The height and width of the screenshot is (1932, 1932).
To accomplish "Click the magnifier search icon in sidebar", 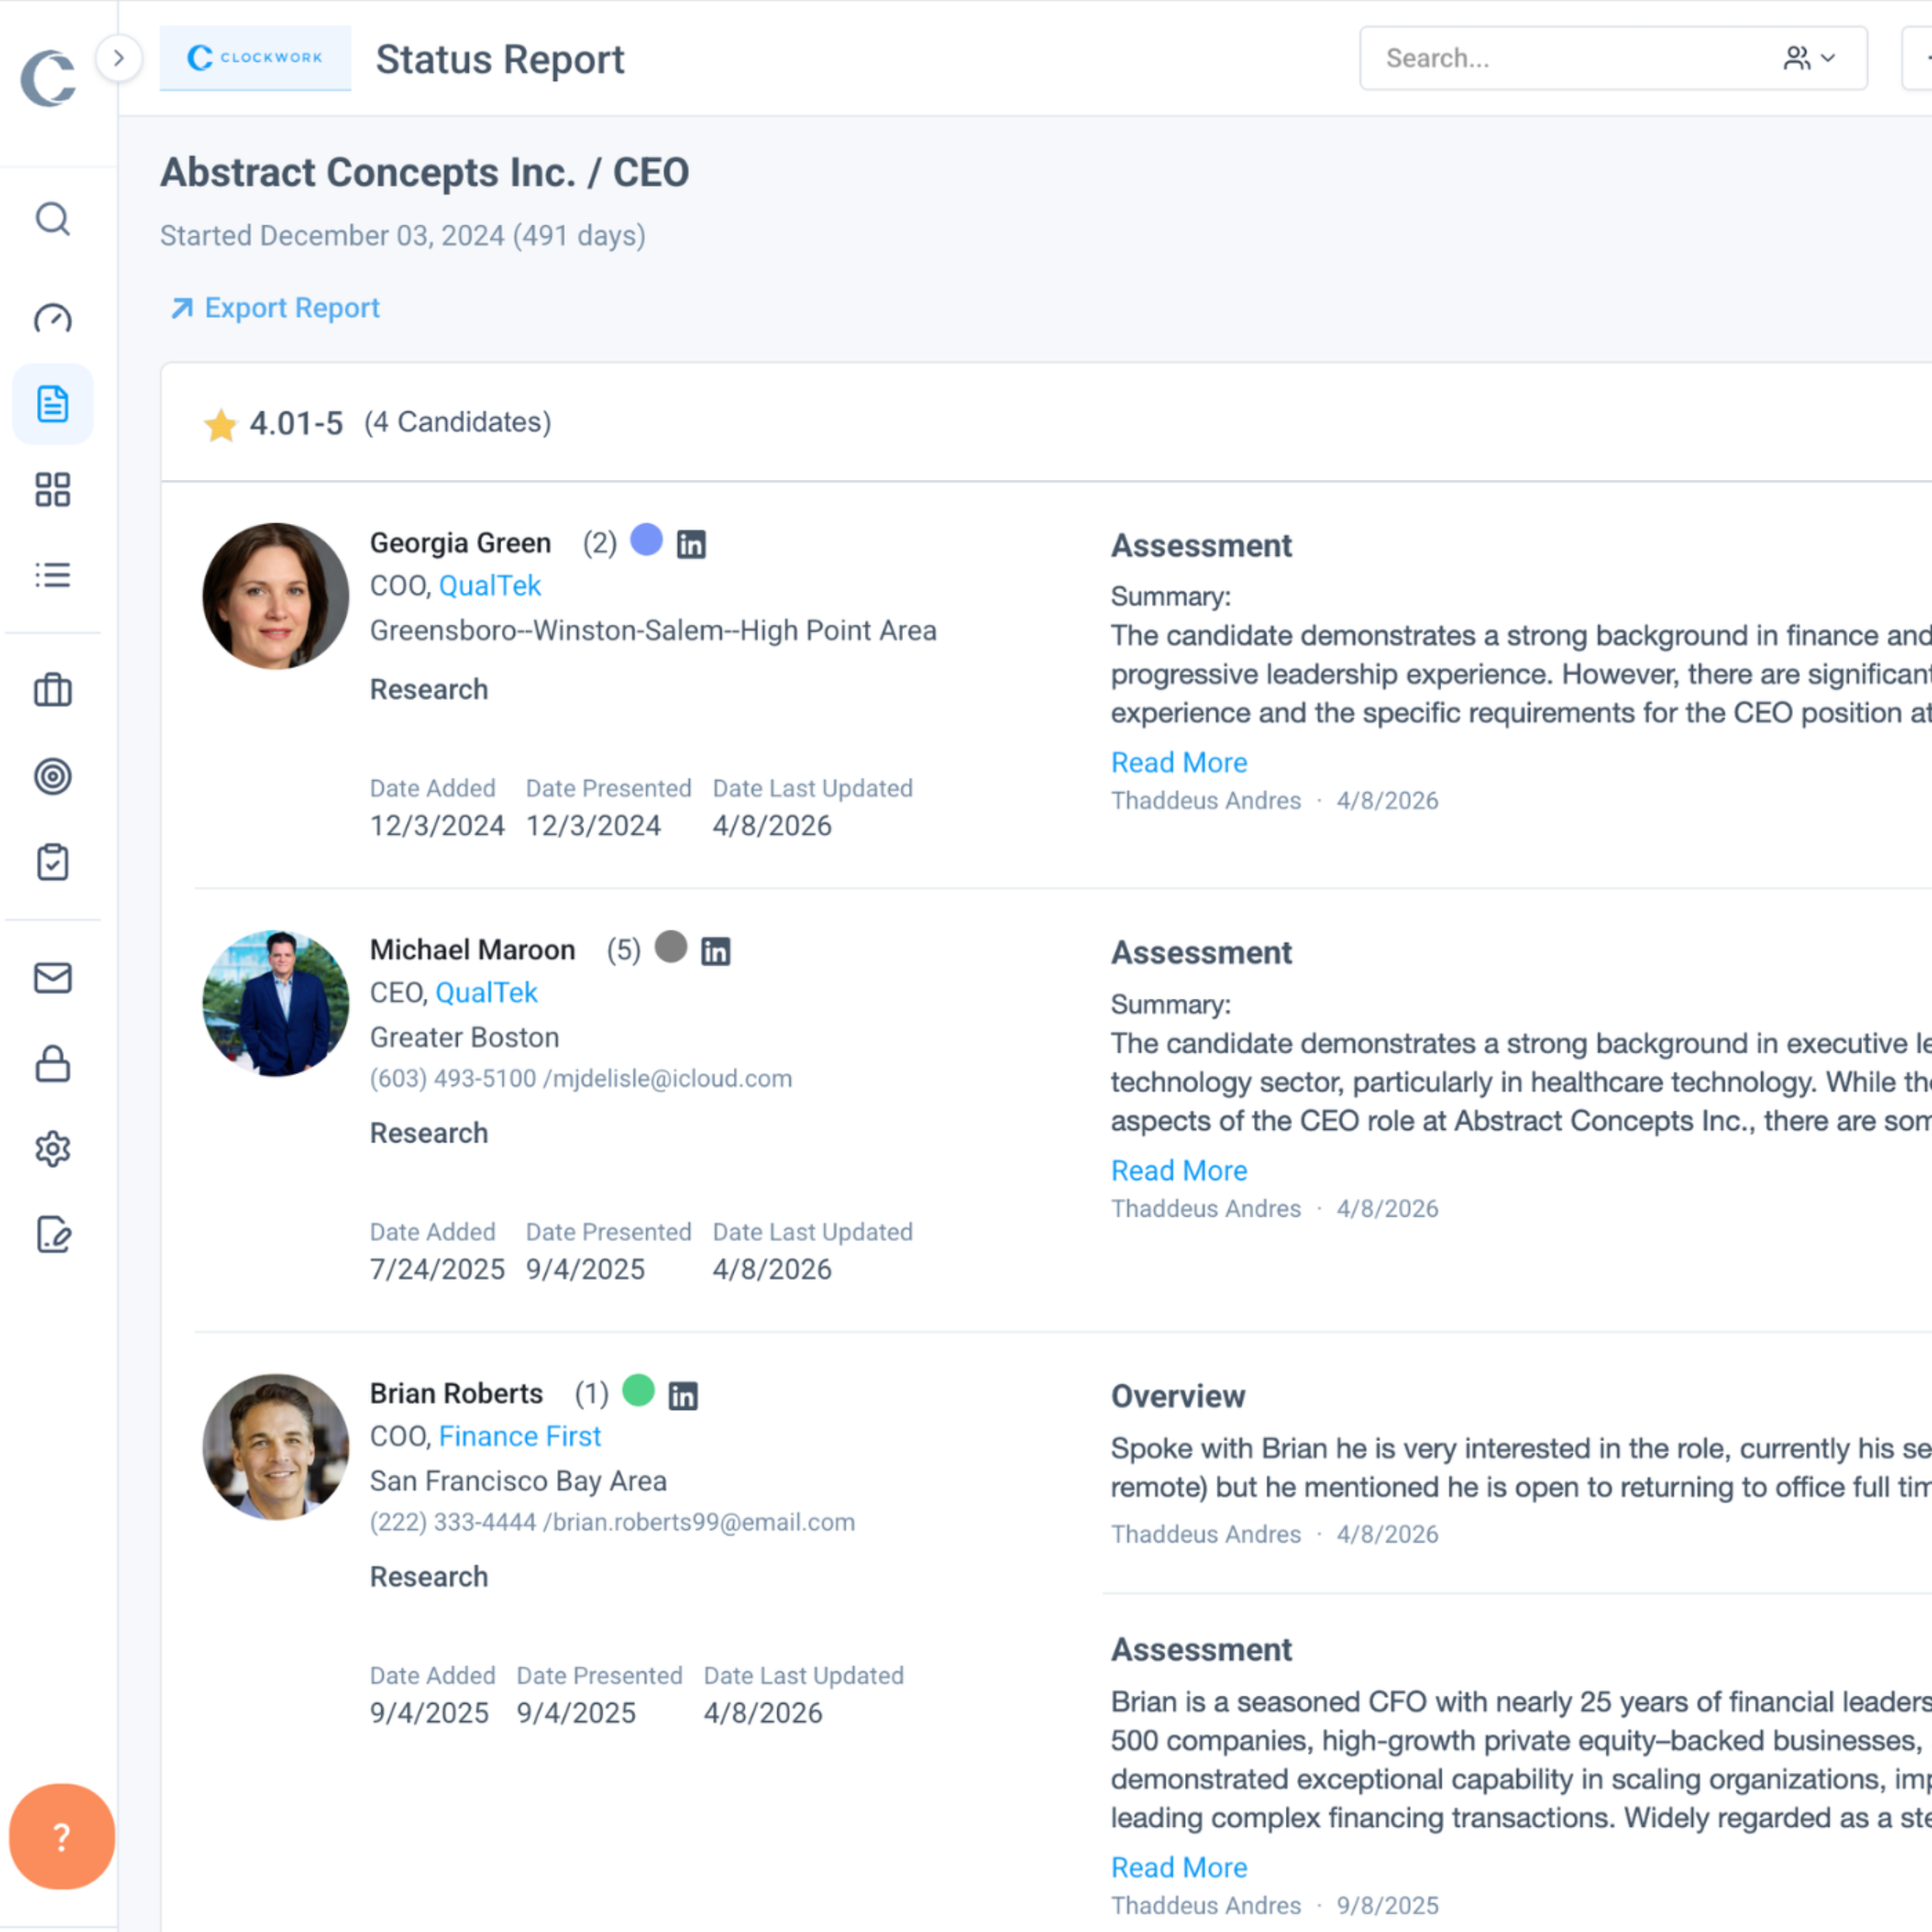I will pyautogui.click(x=52, y=218).
